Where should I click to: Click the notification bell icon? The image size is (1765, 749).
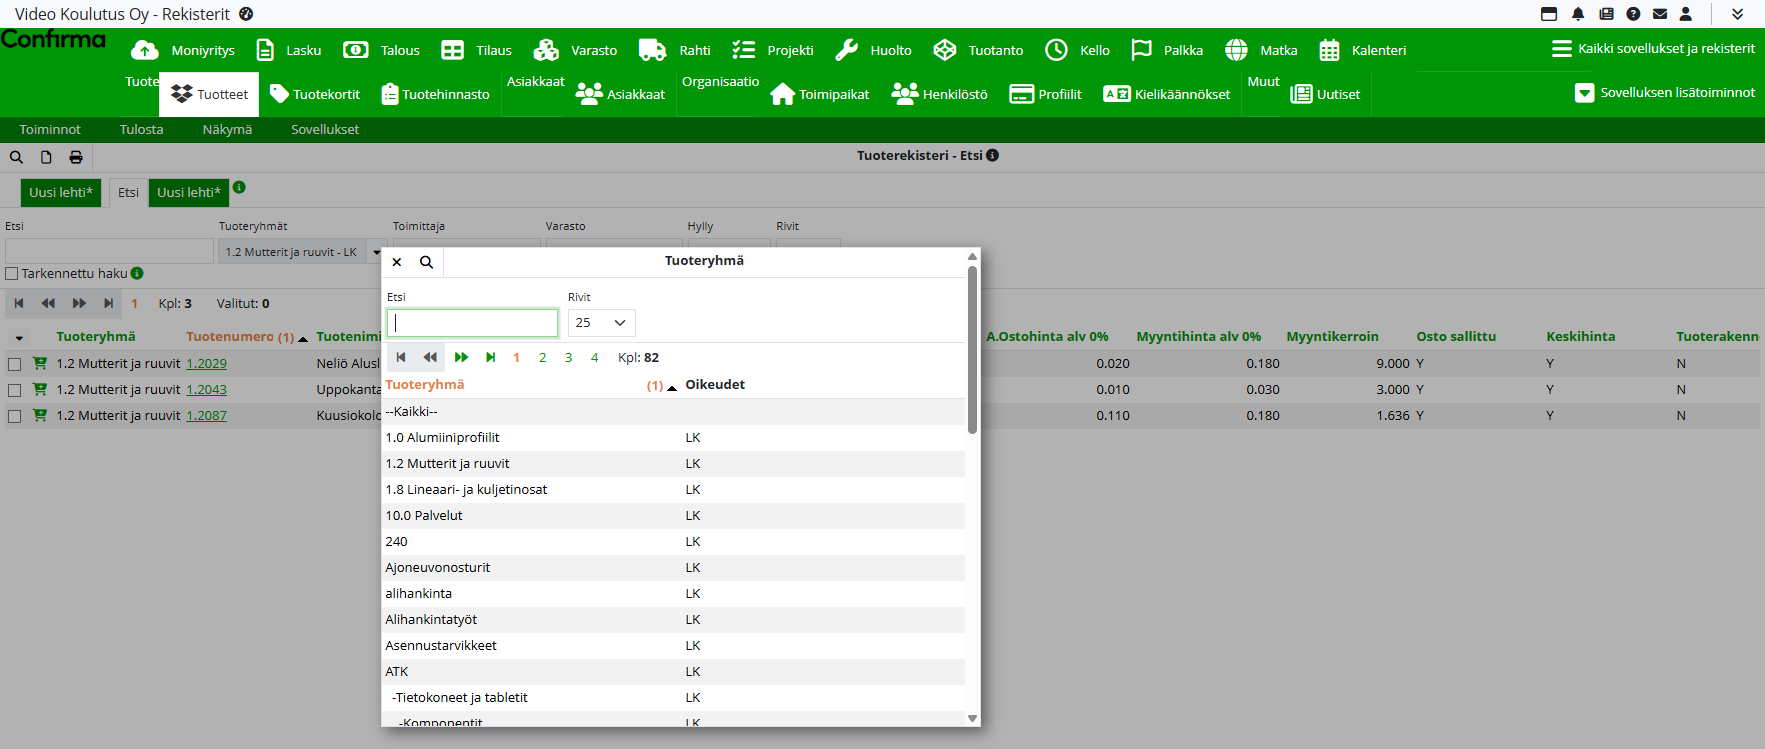tap(1578, 14)
